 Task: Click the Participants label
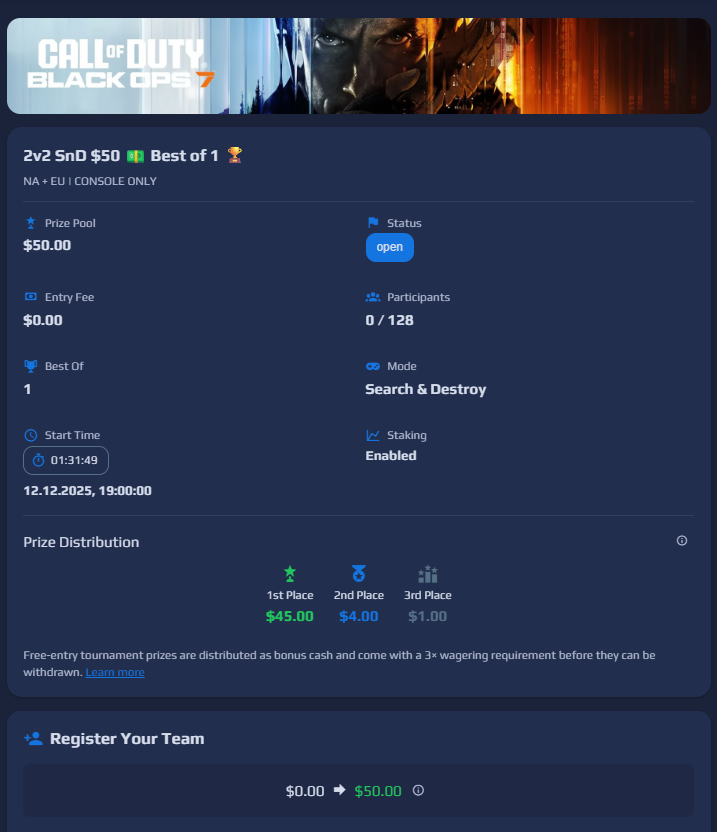click(x=418, y=297)
